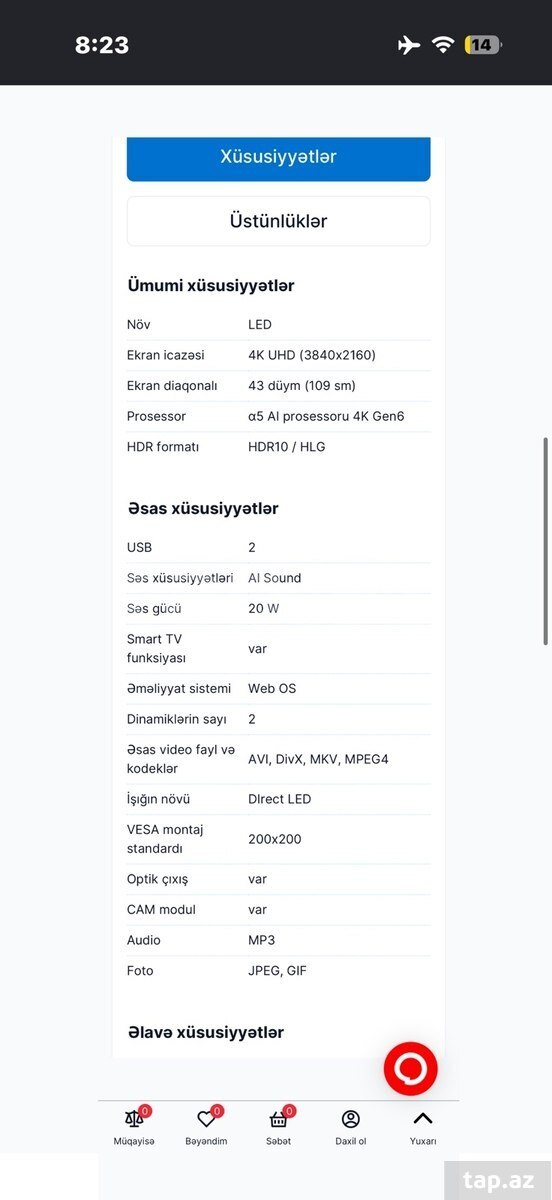Screen dimensions: 552x1200
Task: Tap the Müqayisə label in bottom bar
Action: (134, 1141)
